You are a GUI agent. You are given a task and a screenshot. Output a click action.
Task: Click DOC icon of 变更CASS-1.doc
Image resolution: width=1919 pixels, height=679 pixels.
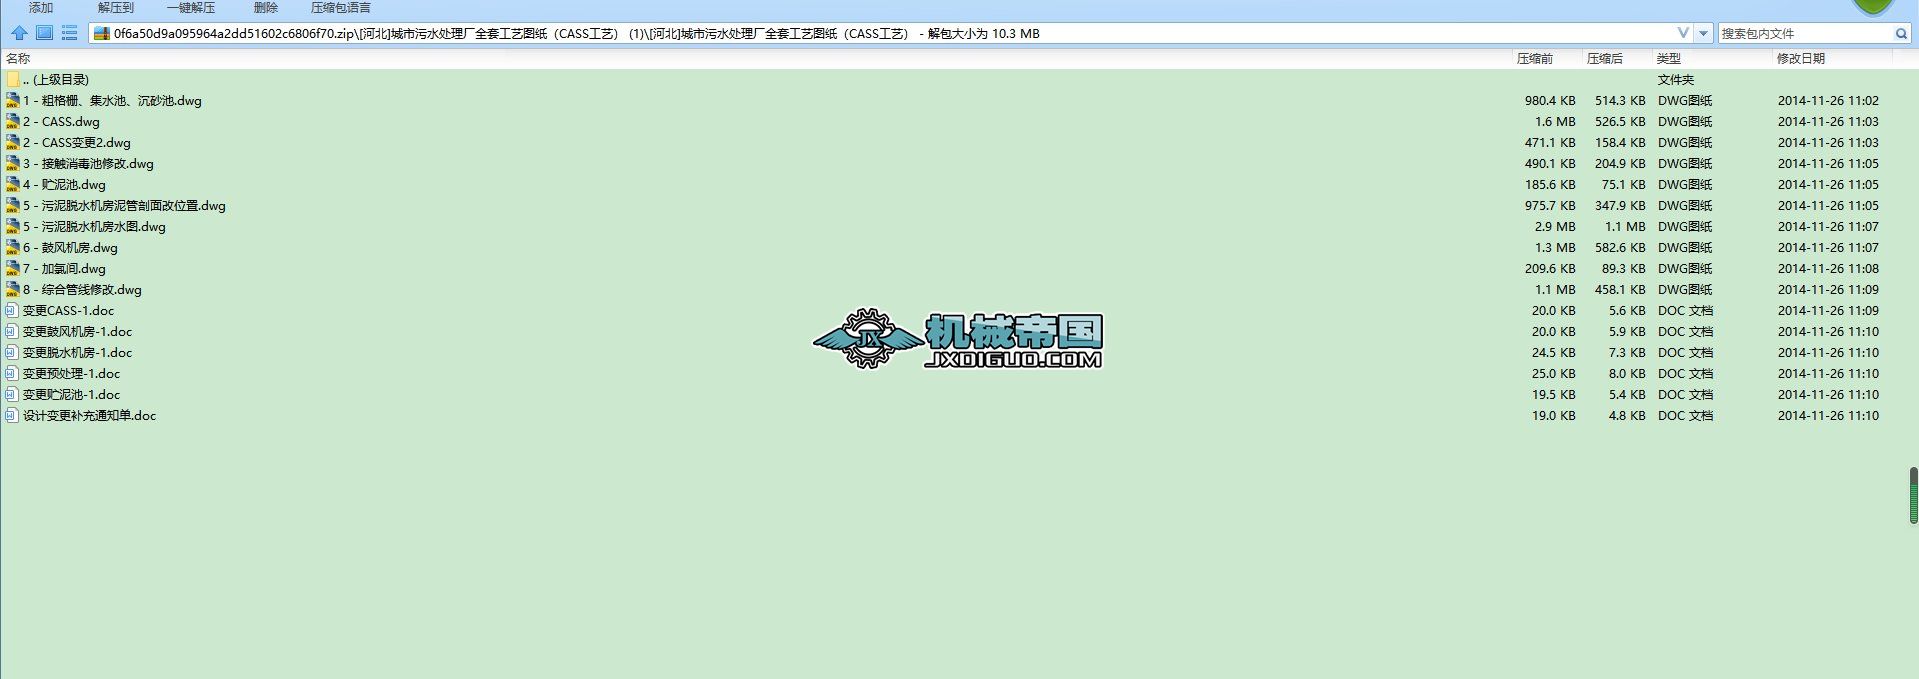click(x=12, y=310)
